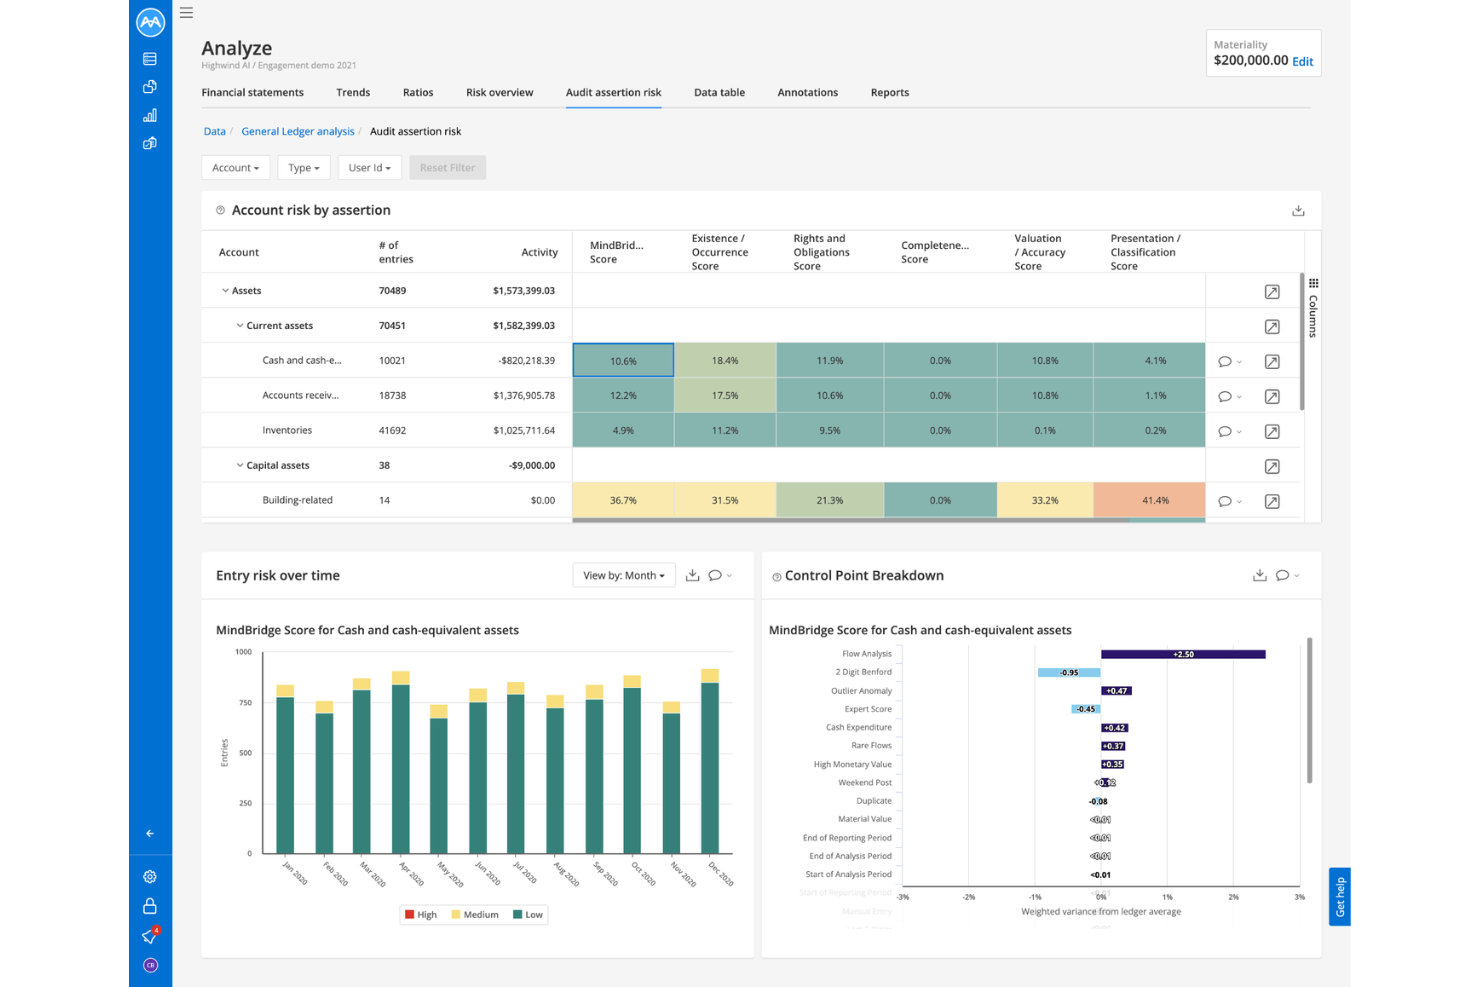This screenshot has width=1480, height=987.
Task: Click the 31.5% Existence score for Building-related
Action: (x=725, y=500)
